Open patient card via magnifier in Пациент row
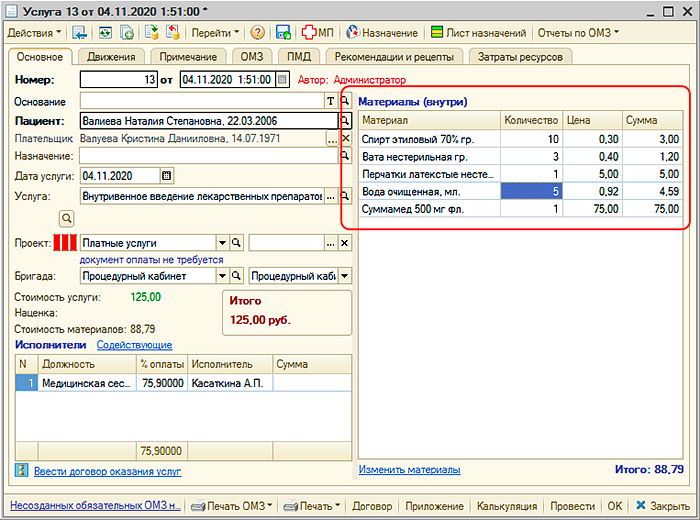The image size is (700, 520). coord(345,120)
